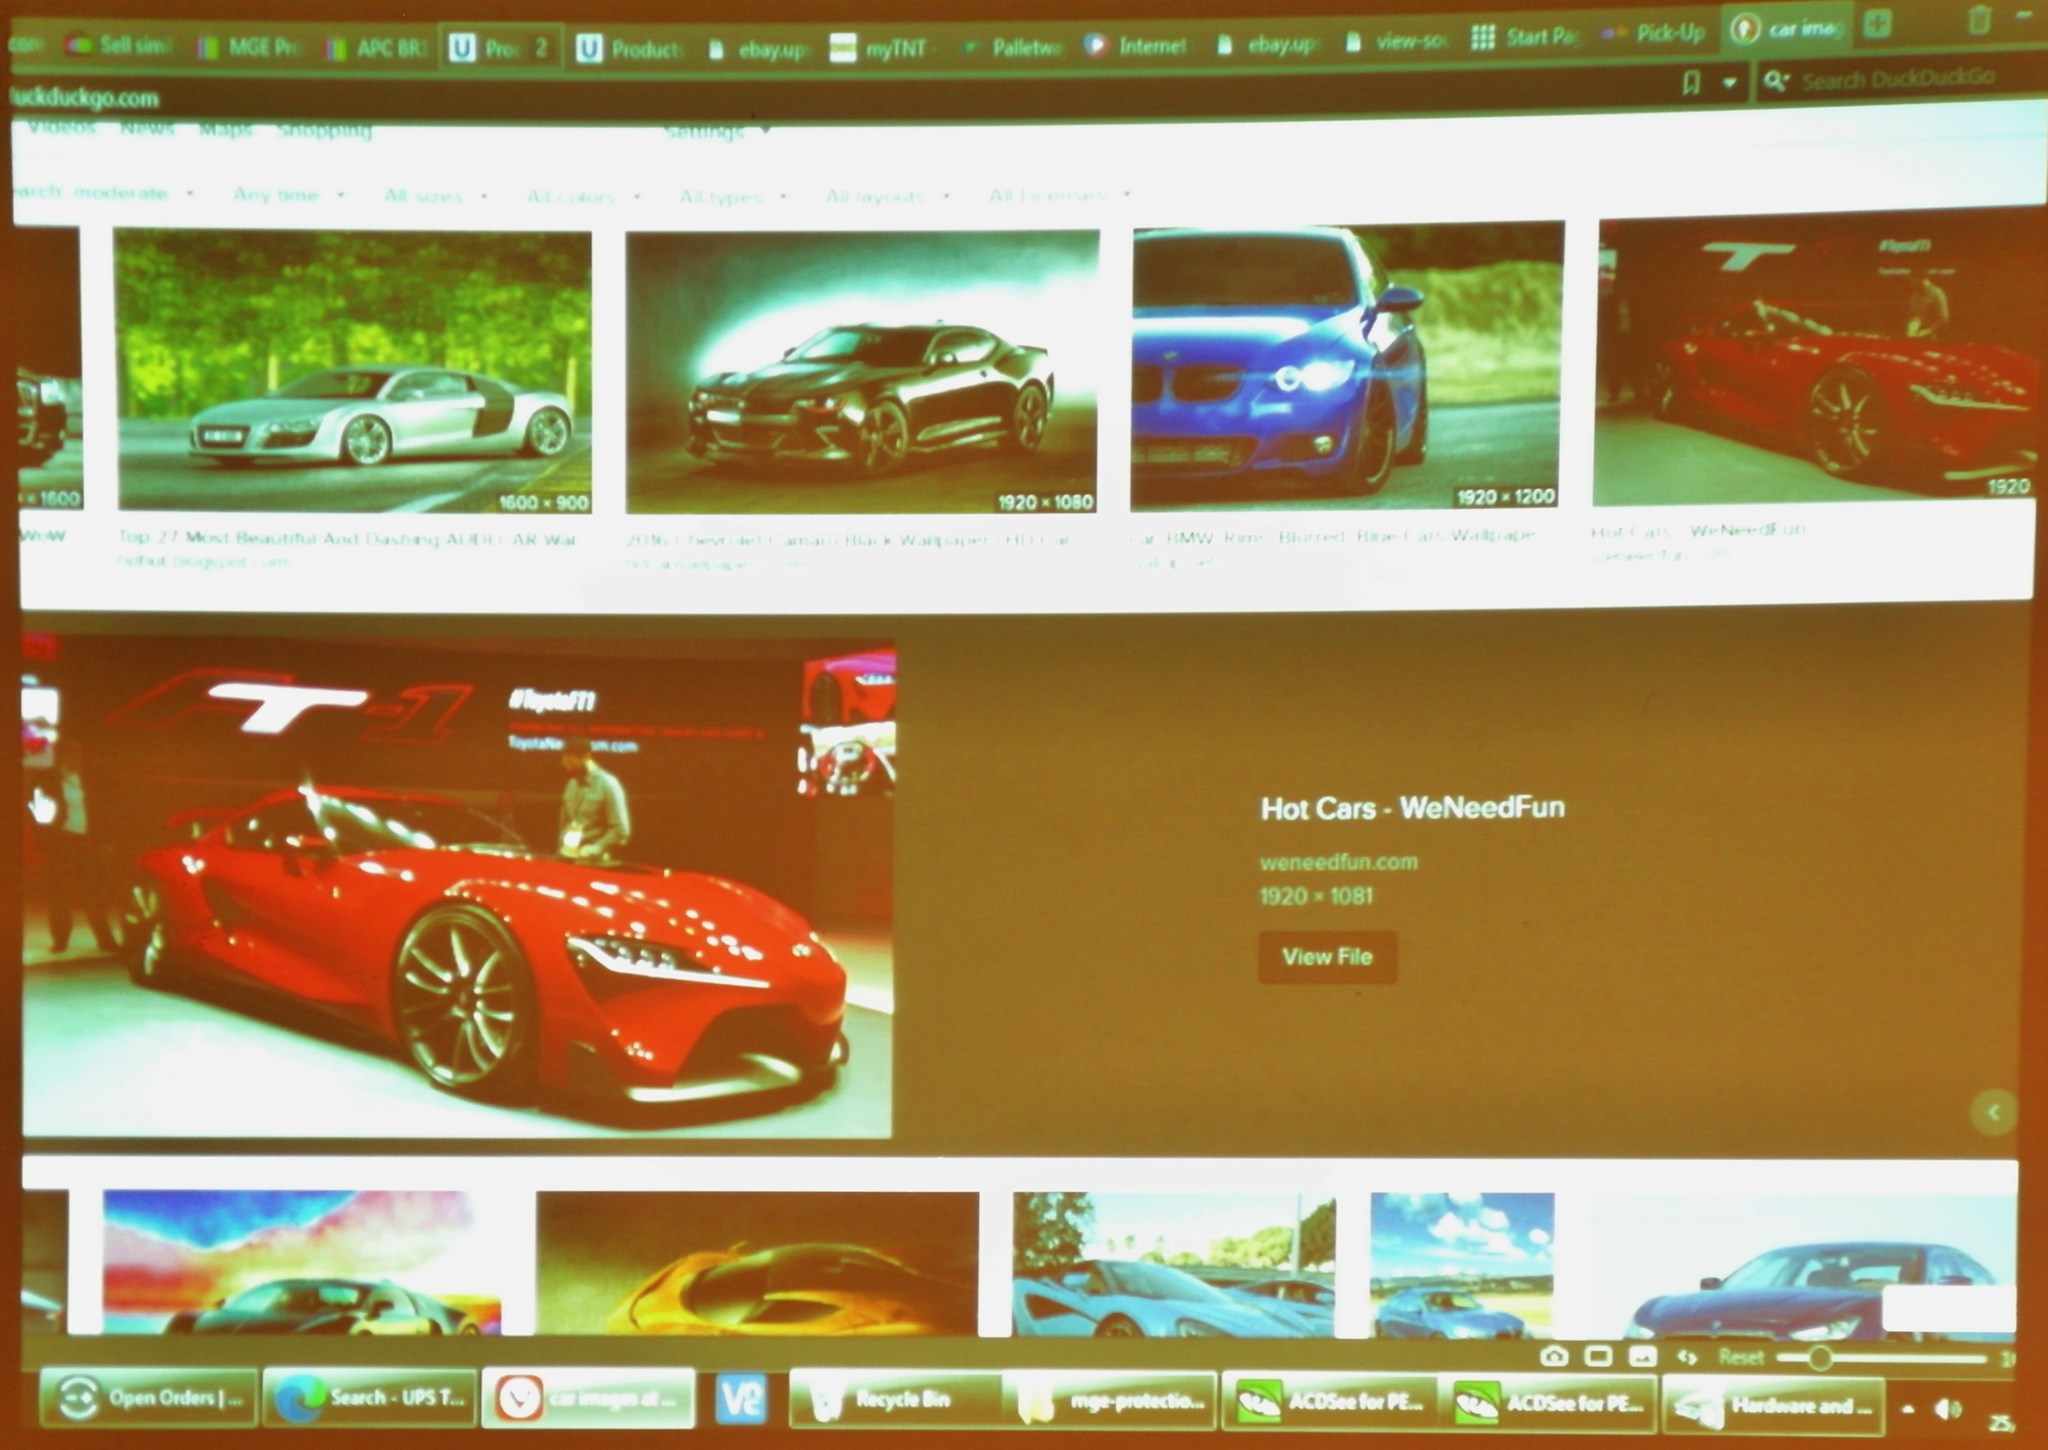Open a new tab with the plus button
The height and width of the screenshot is (1450, 2048).
click(1877, 25)
